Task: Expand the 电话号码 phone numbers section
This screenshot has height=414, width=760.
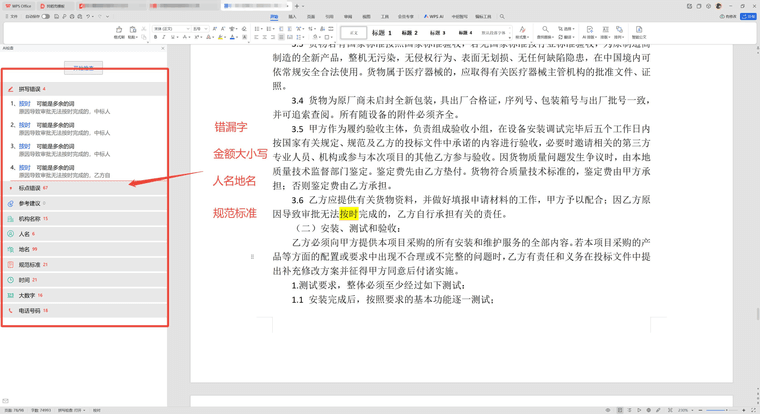Action: [85, 311]
